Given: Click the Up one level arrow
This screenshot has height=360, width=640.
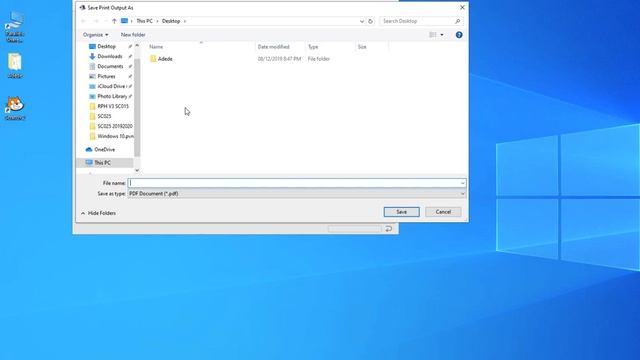Looking at the screenshot, I should (114, 21).
